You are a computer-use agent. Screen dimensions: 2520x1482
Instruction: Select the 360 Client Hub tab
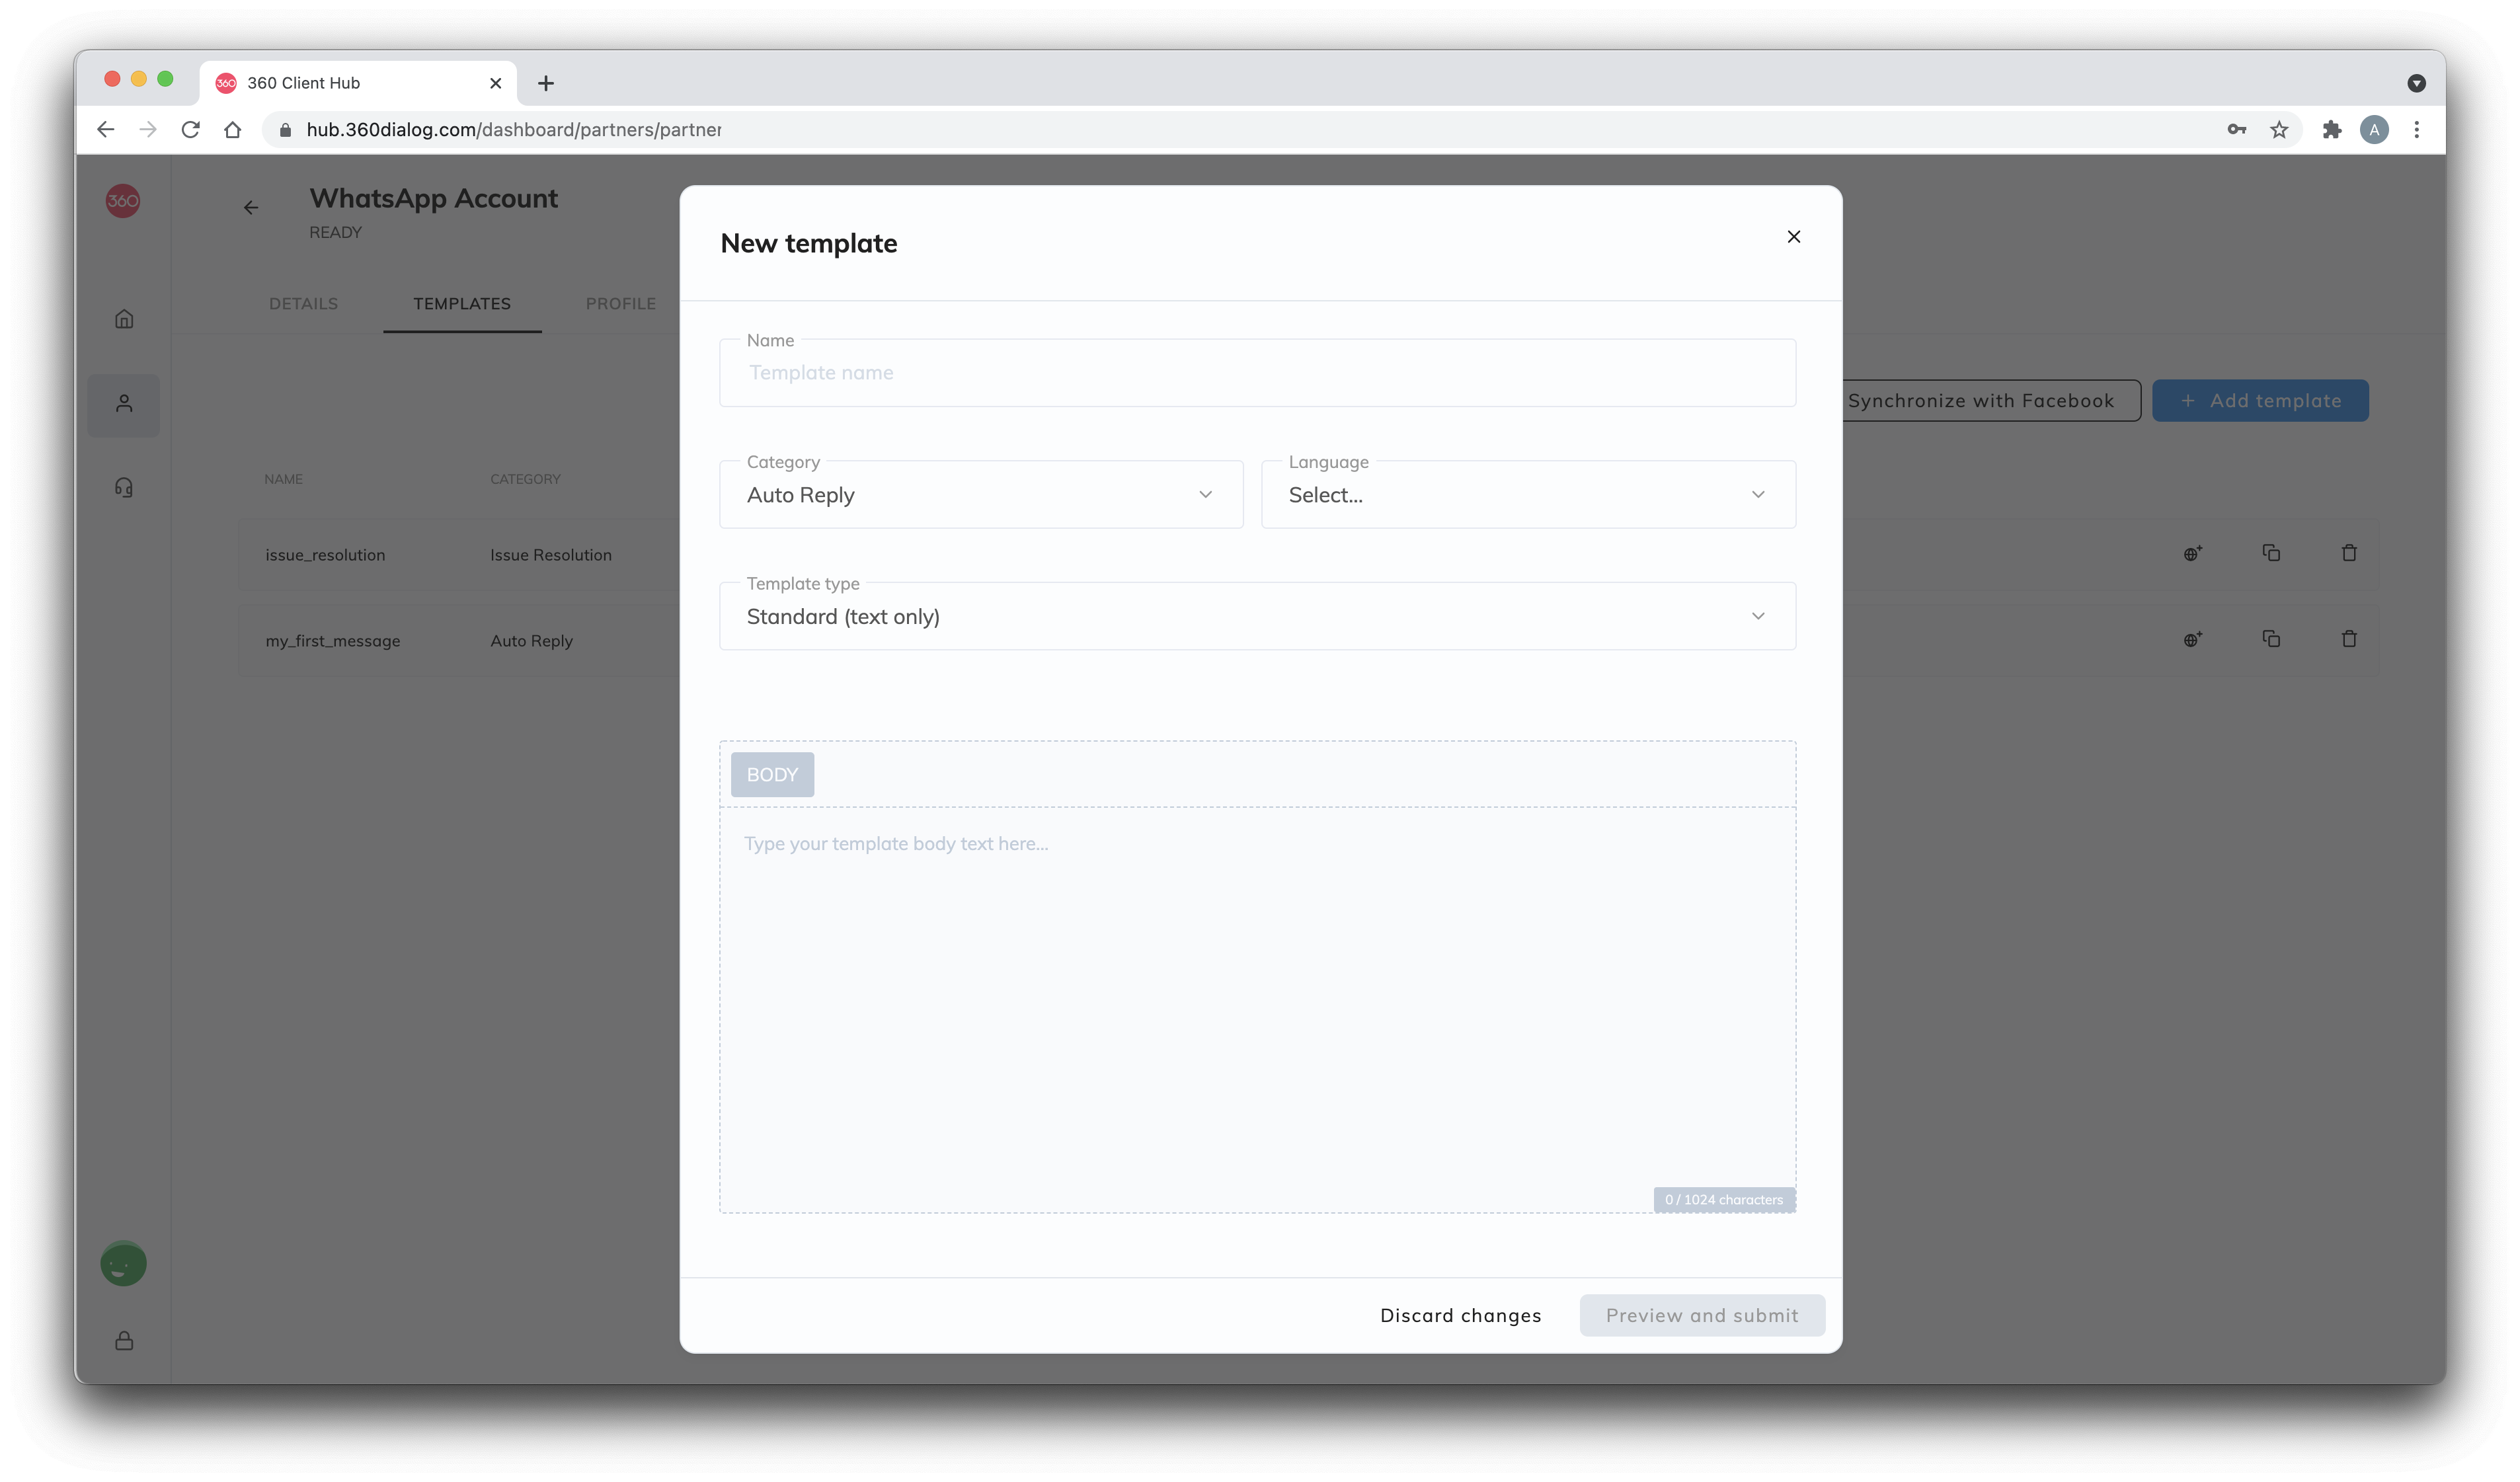[x=358, y=84]
